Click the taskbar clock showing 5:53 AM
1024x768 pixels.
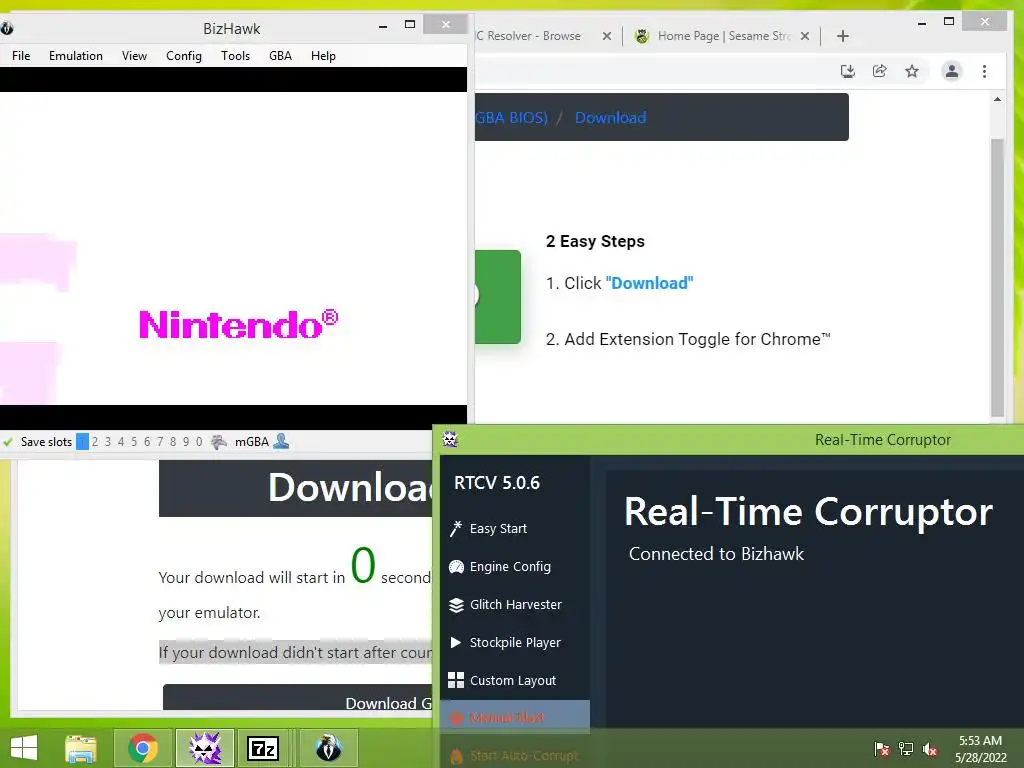(x=980, y=749)
